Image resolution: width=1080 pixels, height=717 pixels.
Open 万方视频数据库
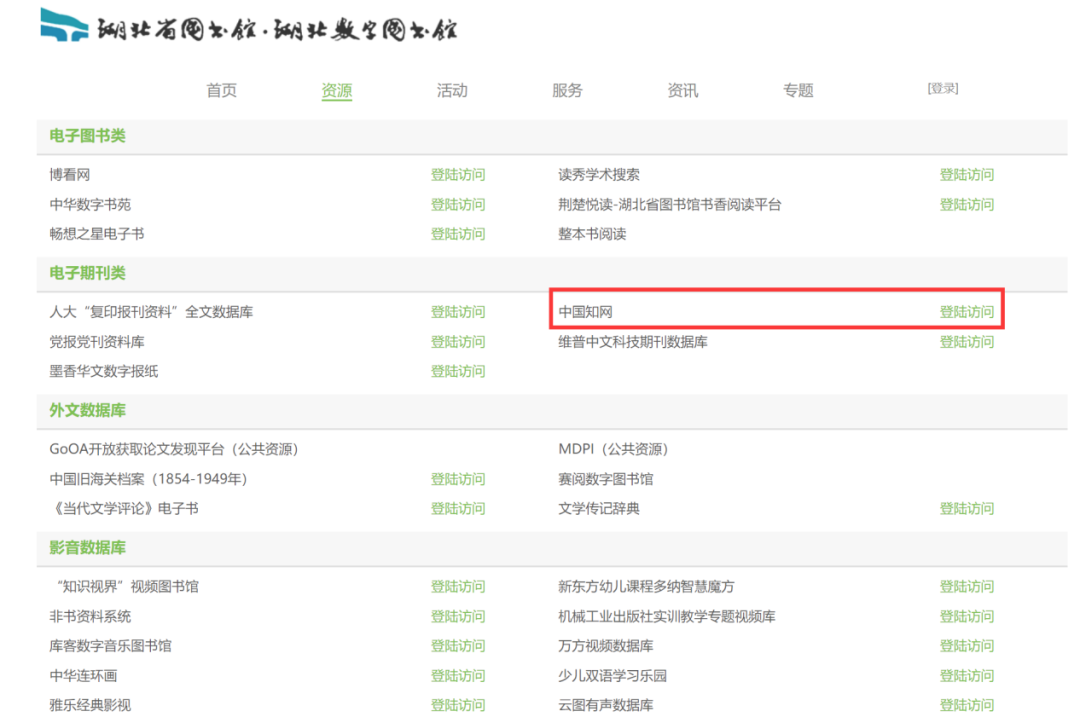[605, 646]
